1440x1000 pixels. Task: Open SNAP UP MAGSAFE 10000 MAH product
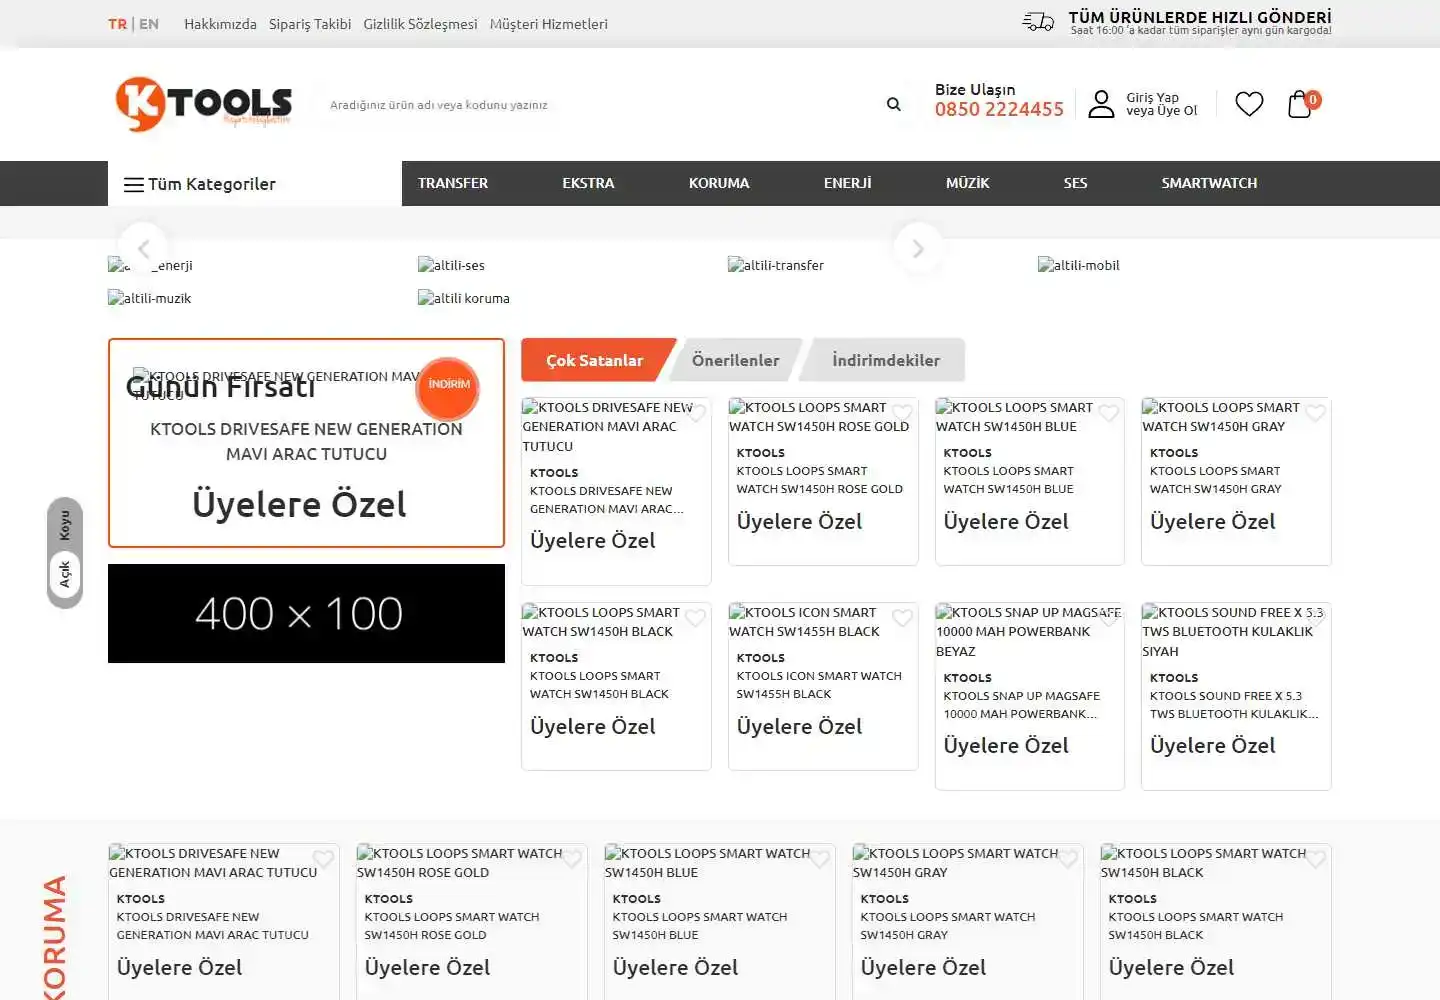[1022, 705]
